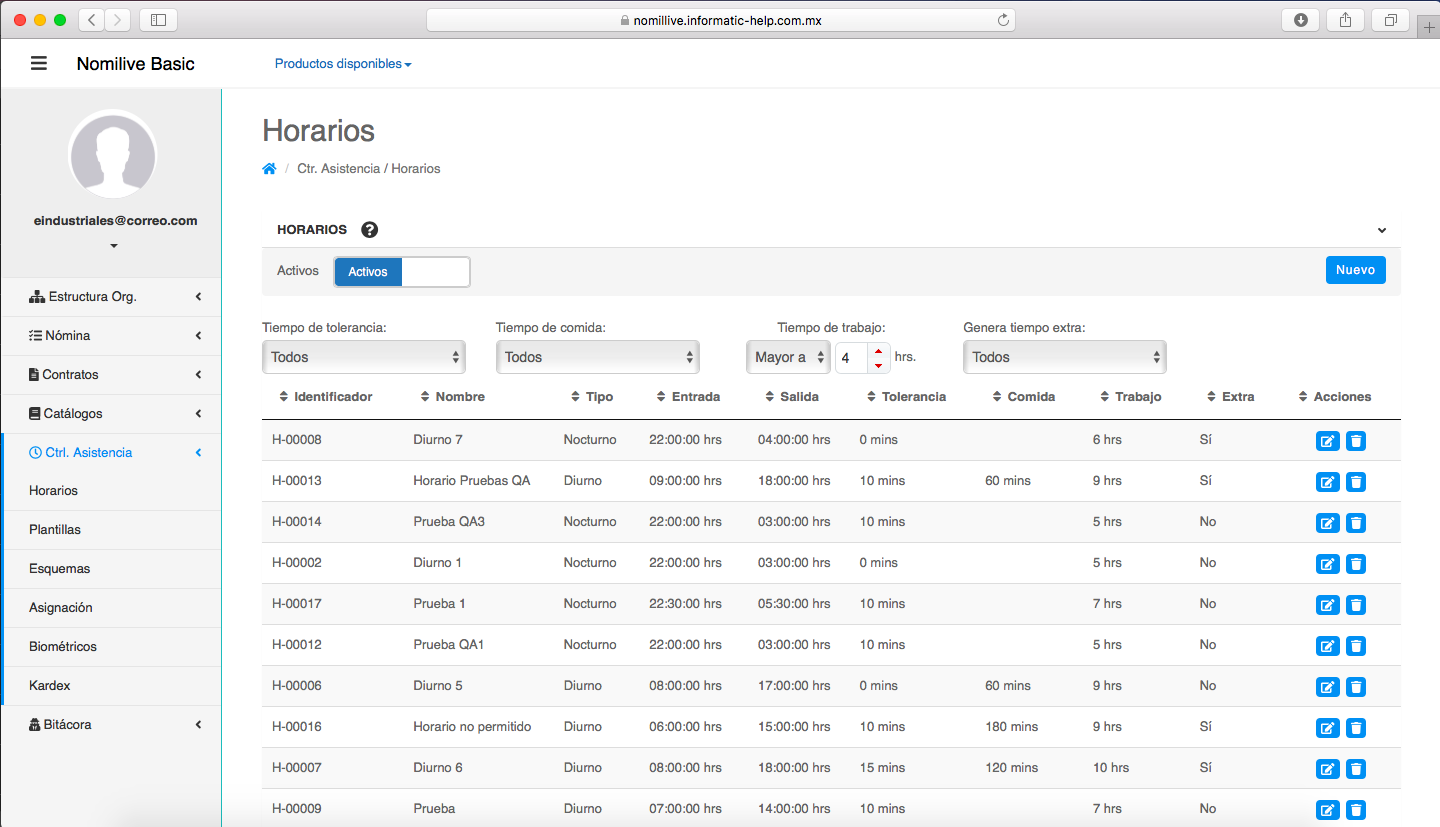1440x827 pixels.
Task: Toggle the Activos switch
Action: tap(402, 272)
